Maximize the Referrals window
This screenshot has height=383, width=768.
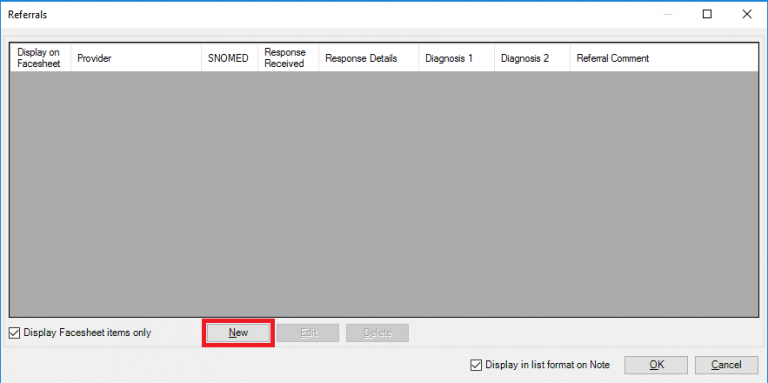[707, 14]
